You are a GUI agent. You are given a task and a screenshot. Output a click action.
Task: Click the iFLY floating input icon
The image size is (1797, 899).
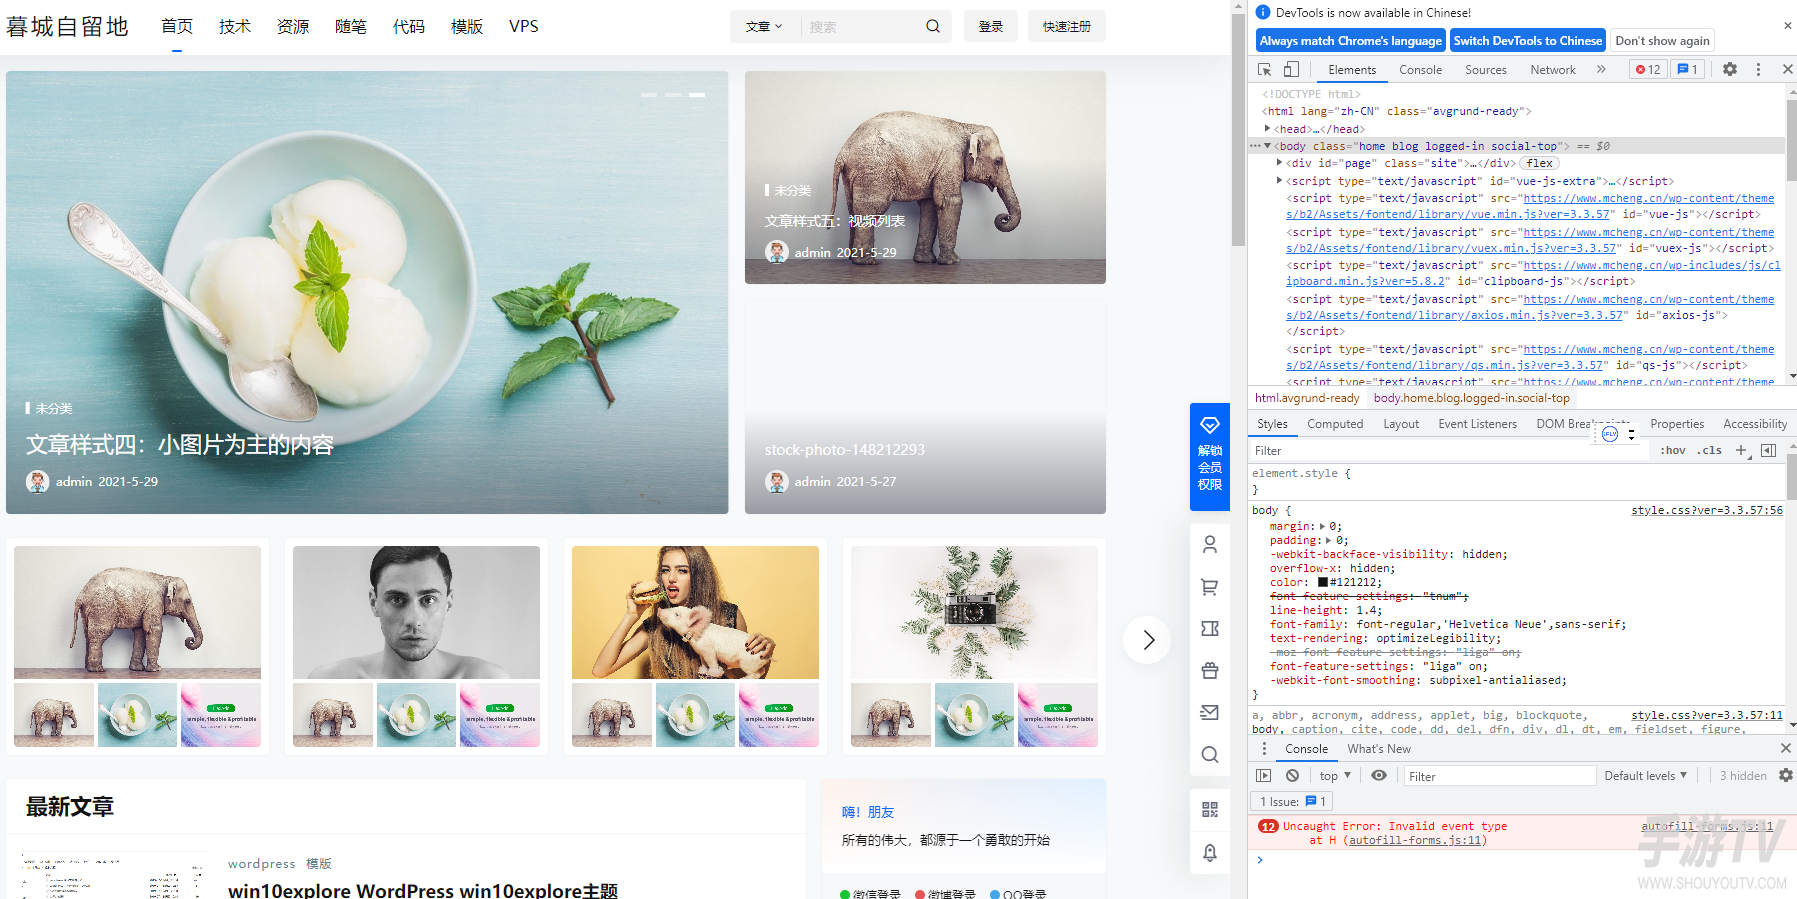click(1610, 434)
